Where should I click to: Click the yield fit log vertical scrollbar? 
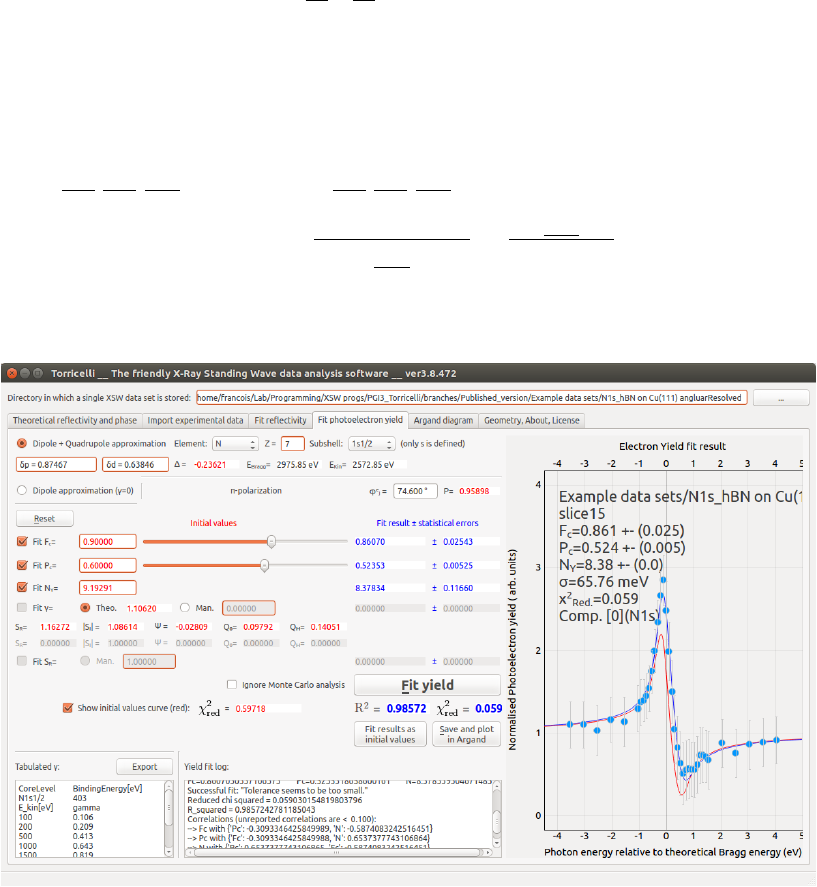tap(497, 814)
